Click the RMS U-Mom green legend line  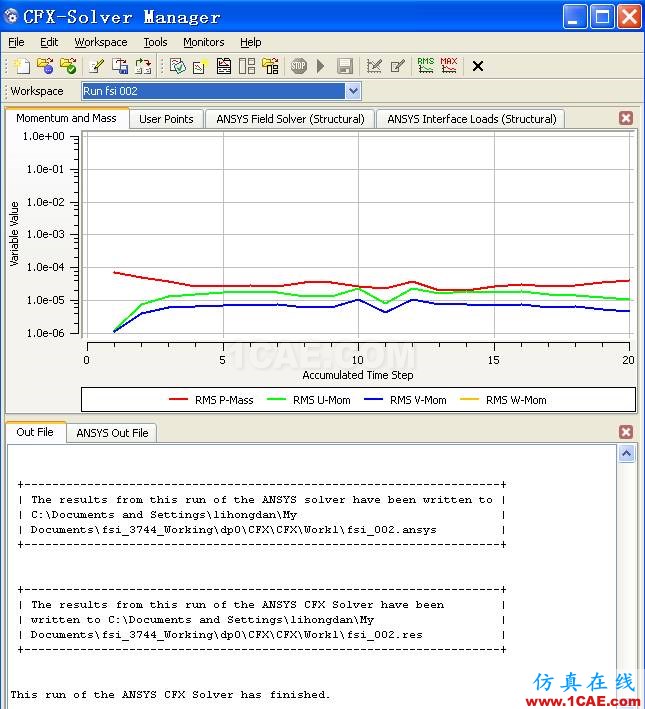click(x=276, y=399)
